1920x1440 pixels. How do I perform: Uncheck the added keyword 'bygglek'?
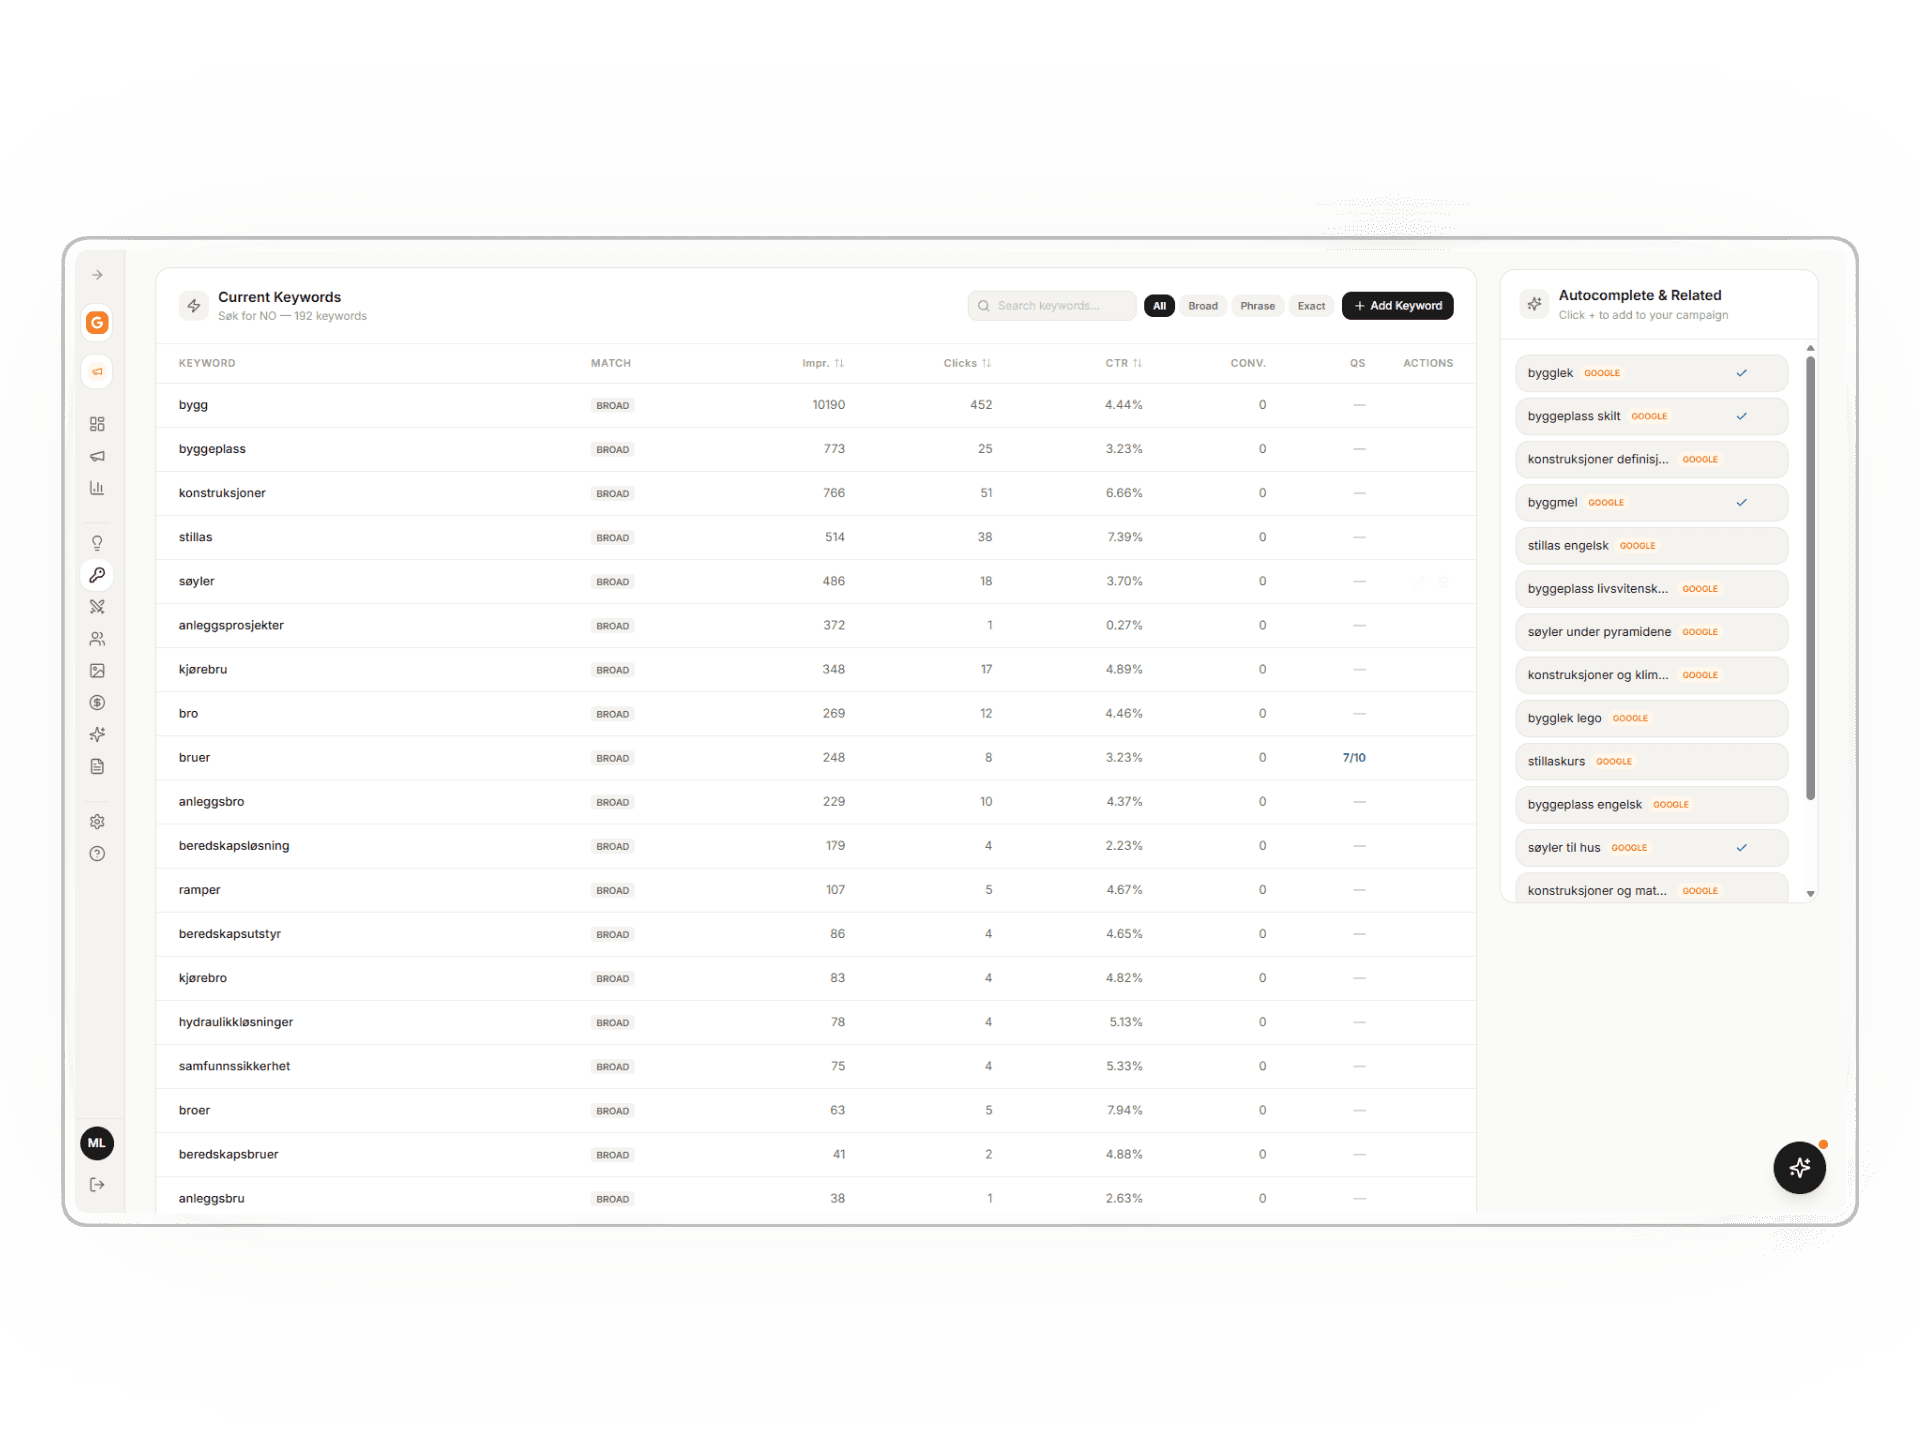1742,372
